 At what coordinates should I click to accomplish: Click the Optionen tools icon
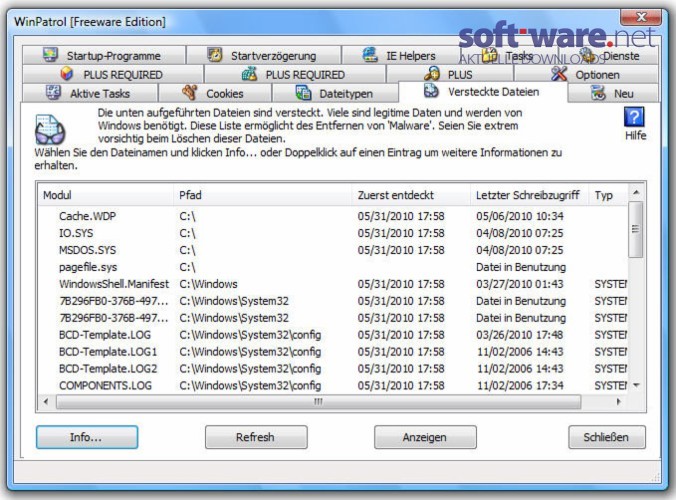pos(559,74)
